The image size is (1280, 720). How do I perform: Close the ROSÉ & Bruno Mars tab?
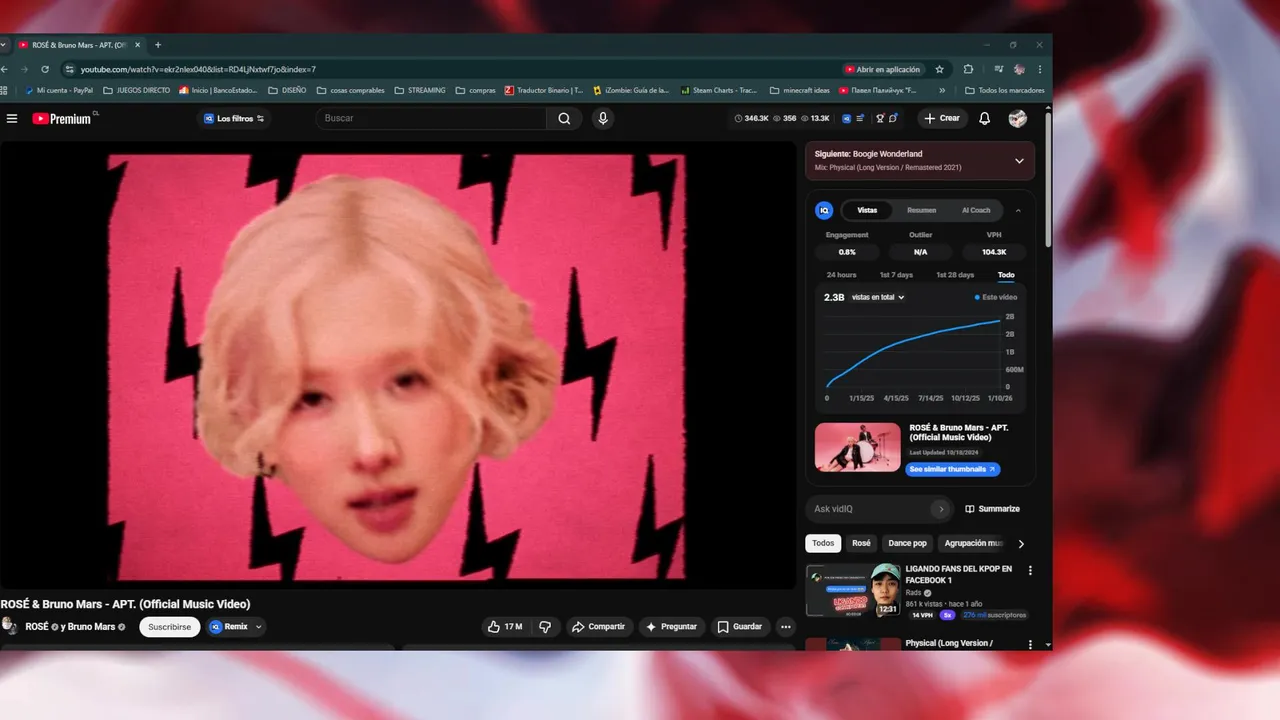click(137, 45)
